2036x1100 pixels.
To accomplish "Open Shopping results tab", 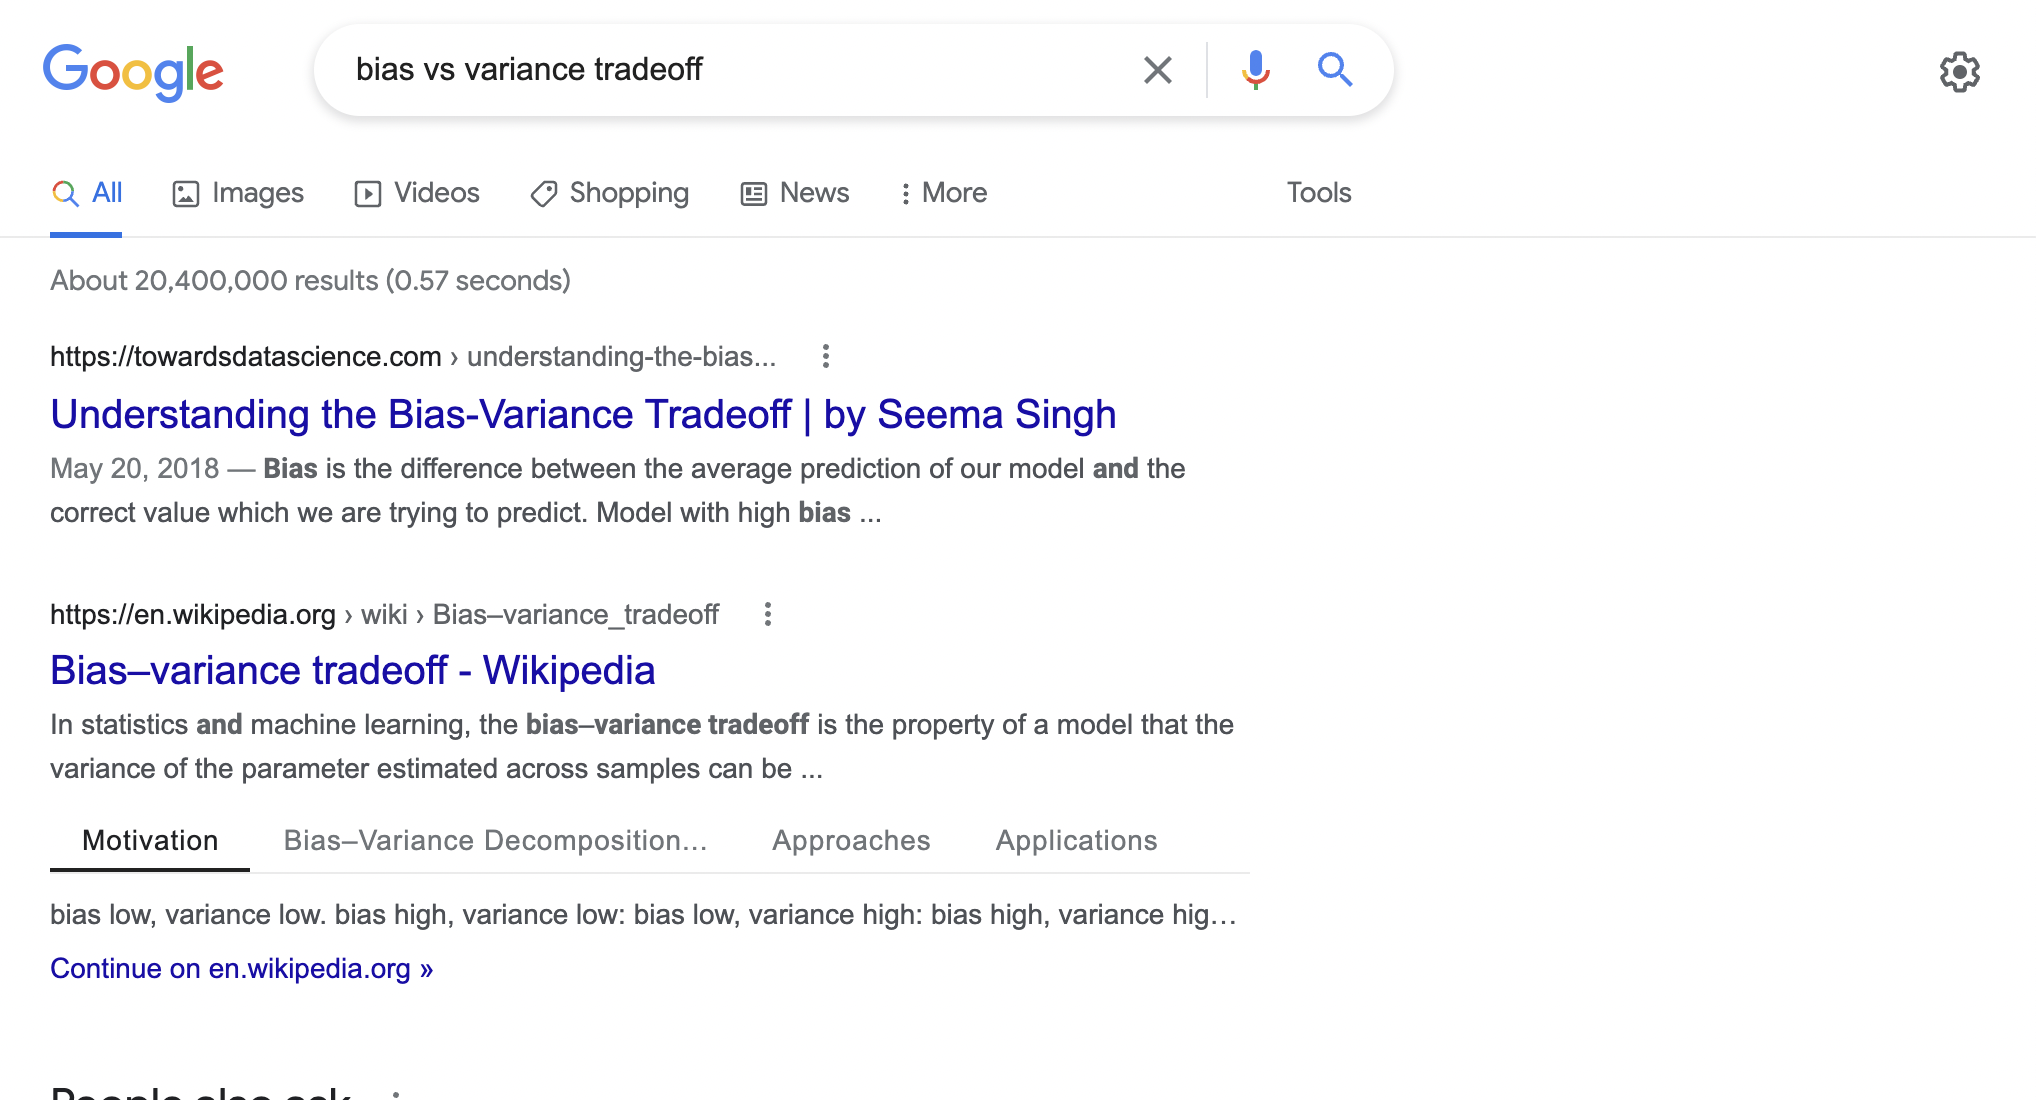I will pos(609,193).
